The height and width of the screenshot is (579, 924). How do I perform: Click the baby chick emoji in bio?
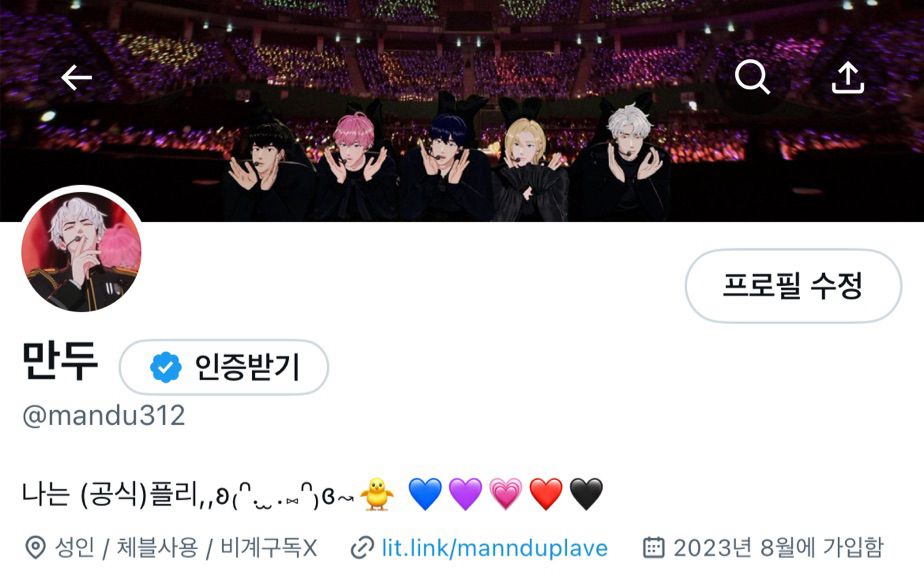377,494
